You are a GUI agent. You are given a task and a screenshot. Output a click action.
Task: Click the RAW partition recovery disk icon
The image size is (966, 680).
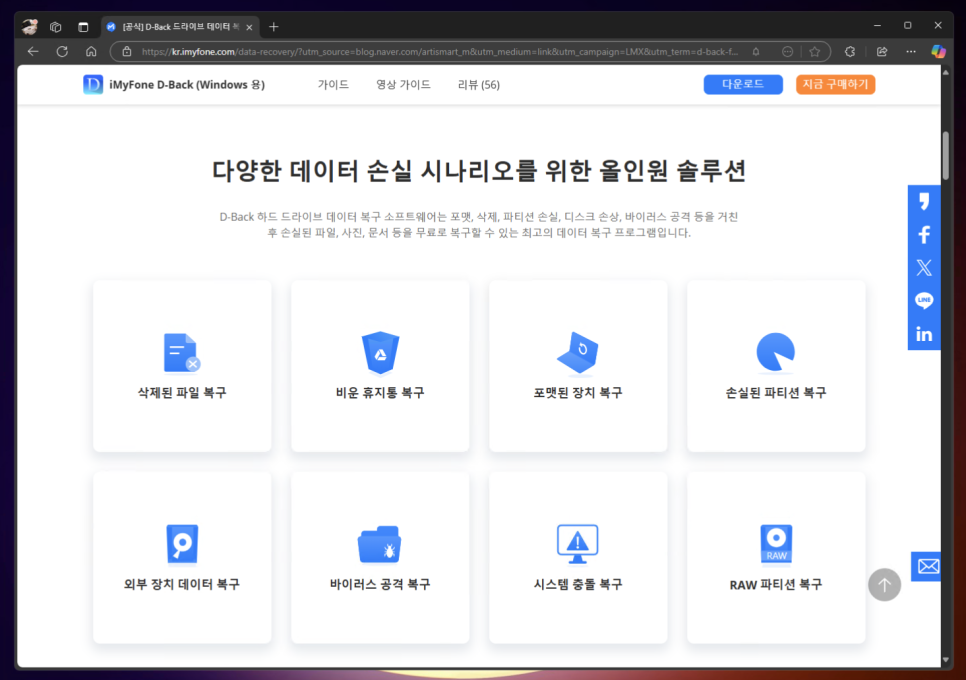(x=776, y=544)
